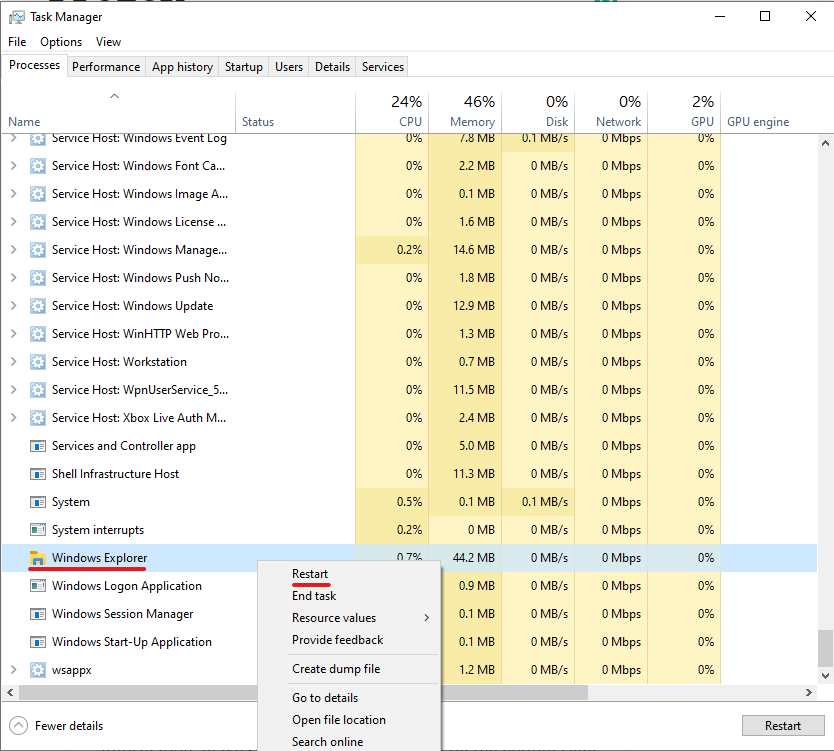
Task: Click the gear icon for Service Host: Windows Update
Action: coord(37,306)
